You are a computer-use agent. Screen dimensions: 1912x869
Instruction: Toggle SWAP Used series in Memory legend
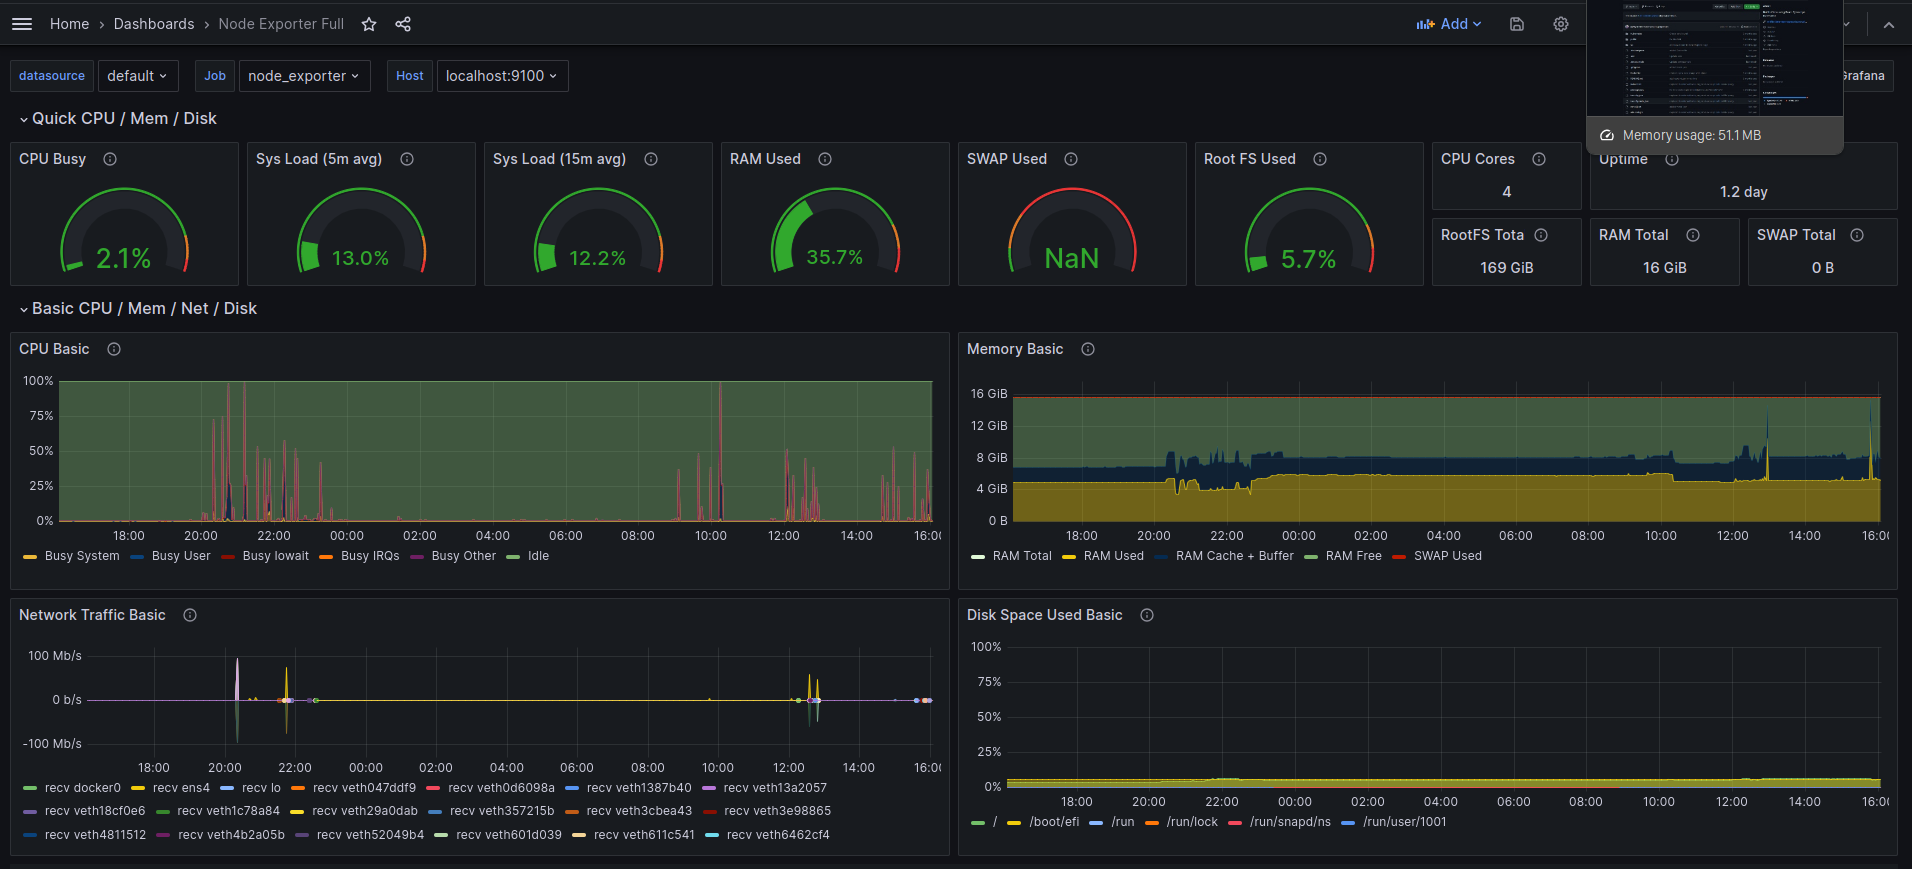click(x=1448, y=556)
